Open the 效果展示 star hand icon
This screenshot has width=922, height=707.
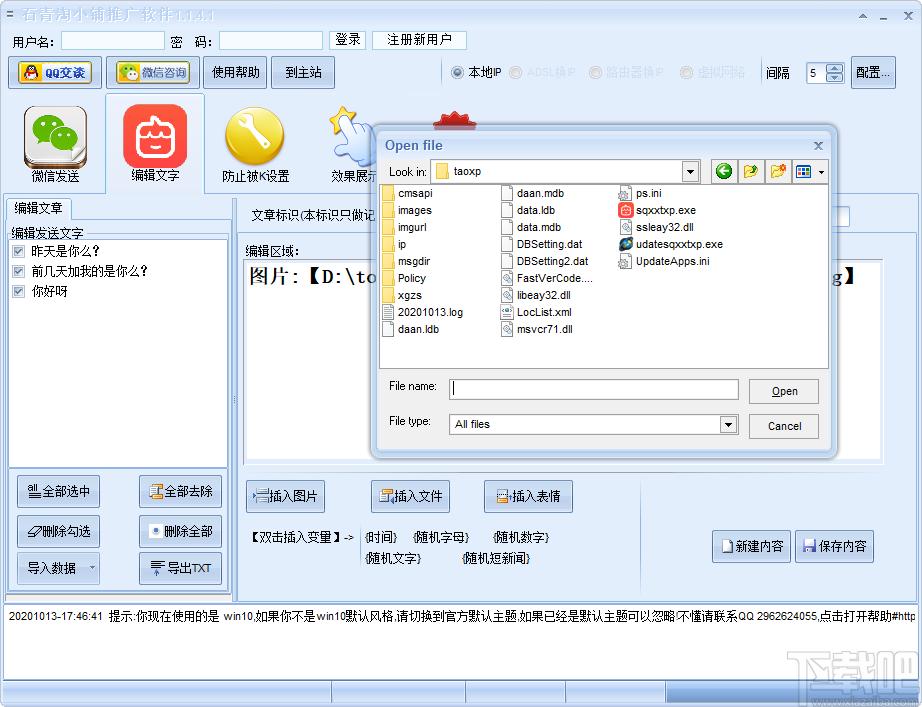click(x=352, y=145)
